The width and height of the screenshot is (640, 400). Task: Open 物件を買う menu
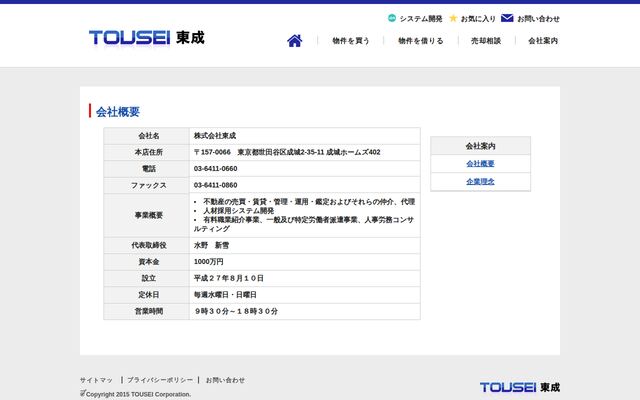[351, 41]
